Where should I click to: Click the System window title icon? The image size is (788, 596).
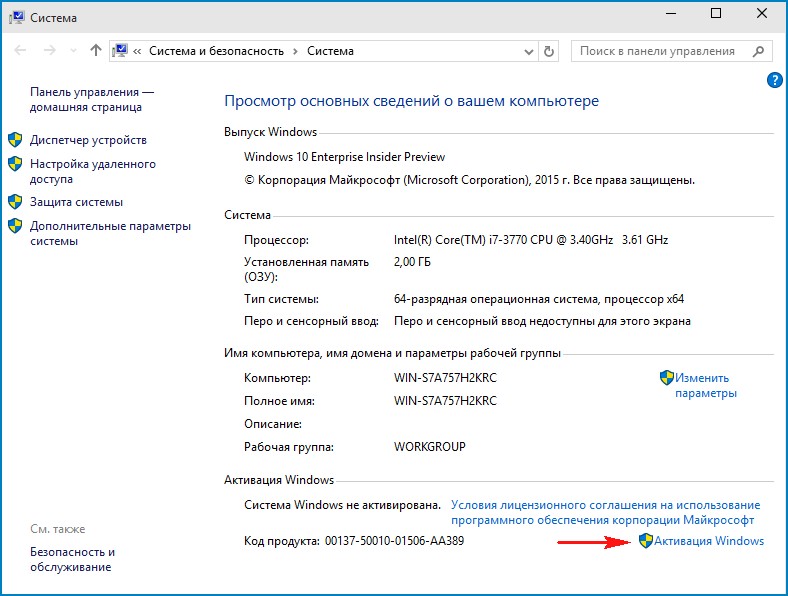click(17, 18)
